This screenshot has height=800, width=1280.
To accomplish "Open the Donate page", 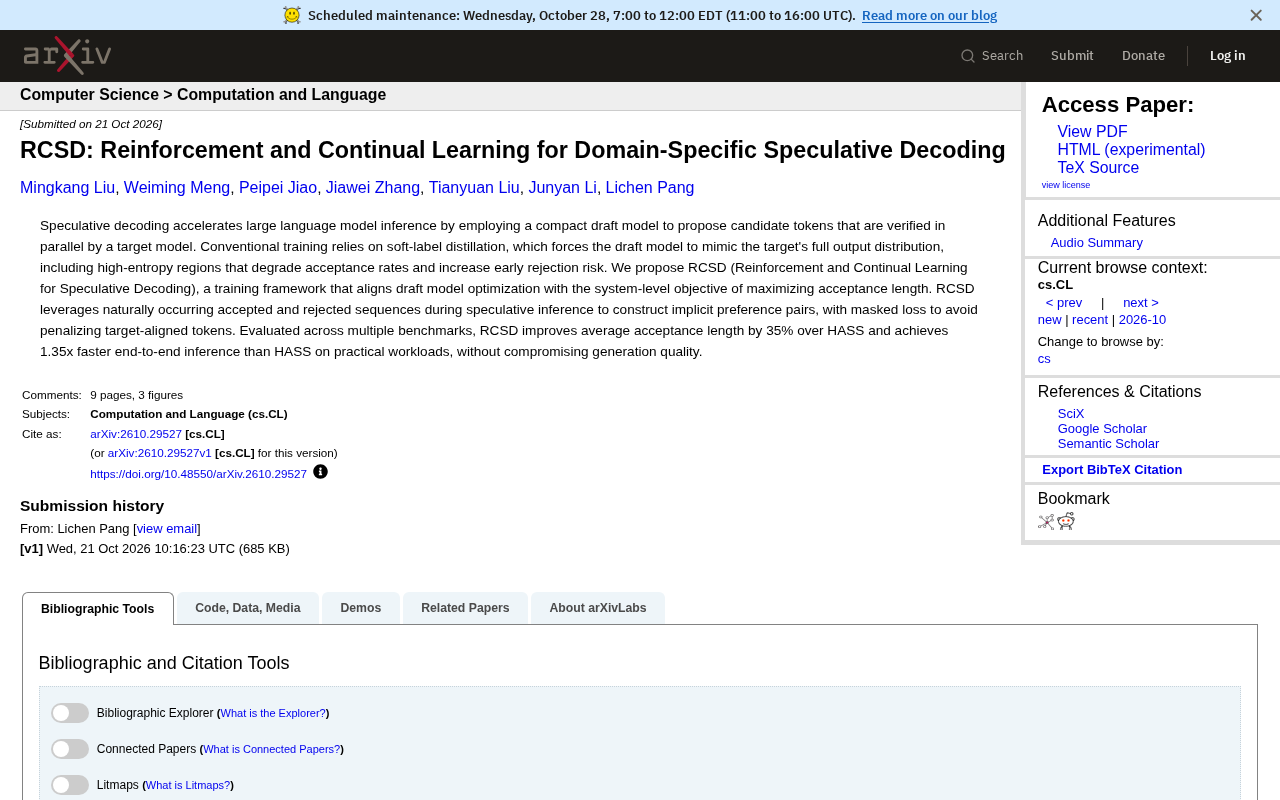I will tap(1143, 56).
